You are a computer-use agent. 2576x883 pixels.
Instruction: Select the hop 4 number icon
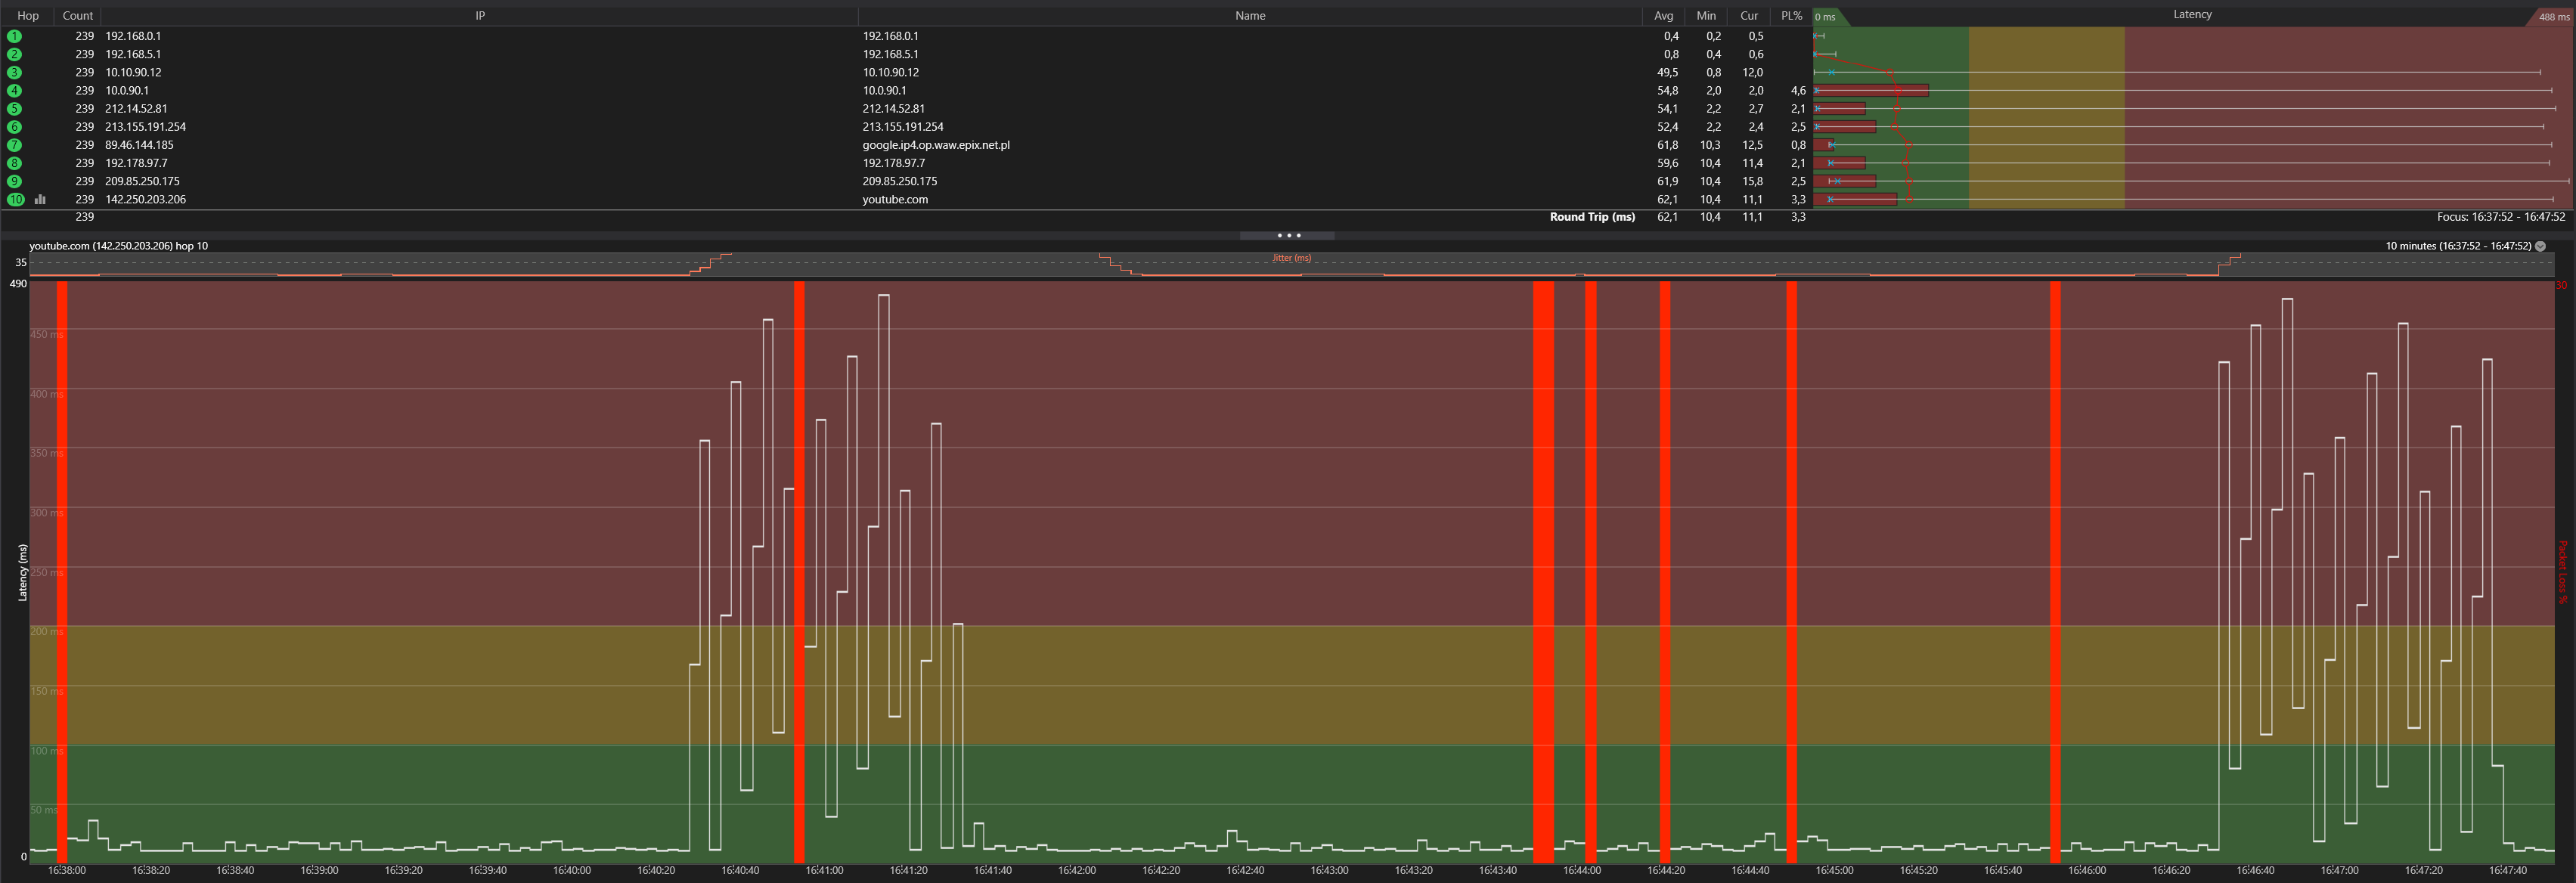[x=14, y=90]
